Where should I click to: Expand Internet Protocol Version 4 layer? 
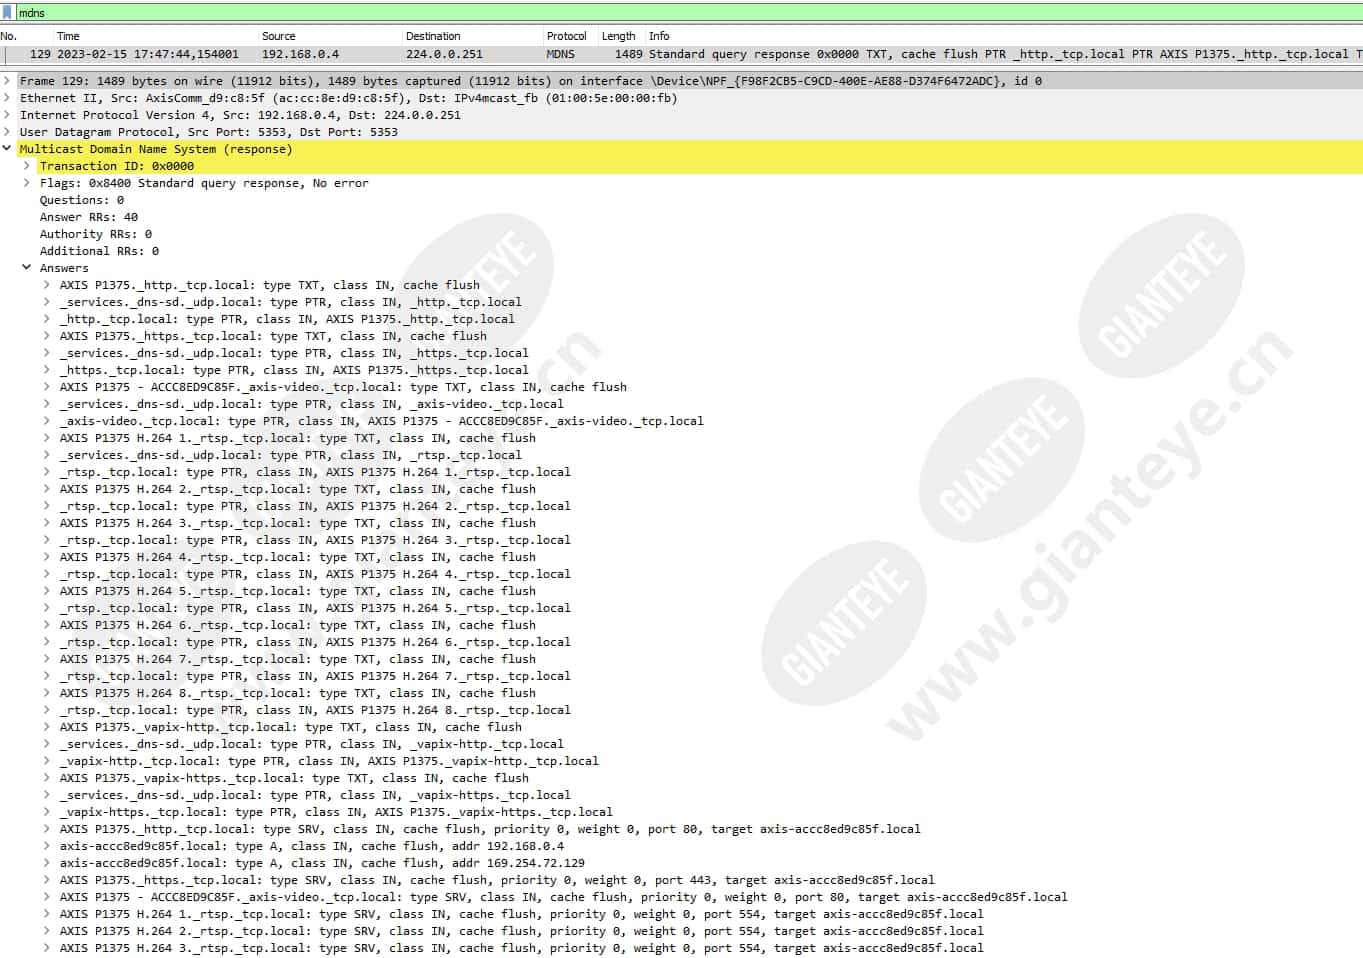(x=8, y=115)
